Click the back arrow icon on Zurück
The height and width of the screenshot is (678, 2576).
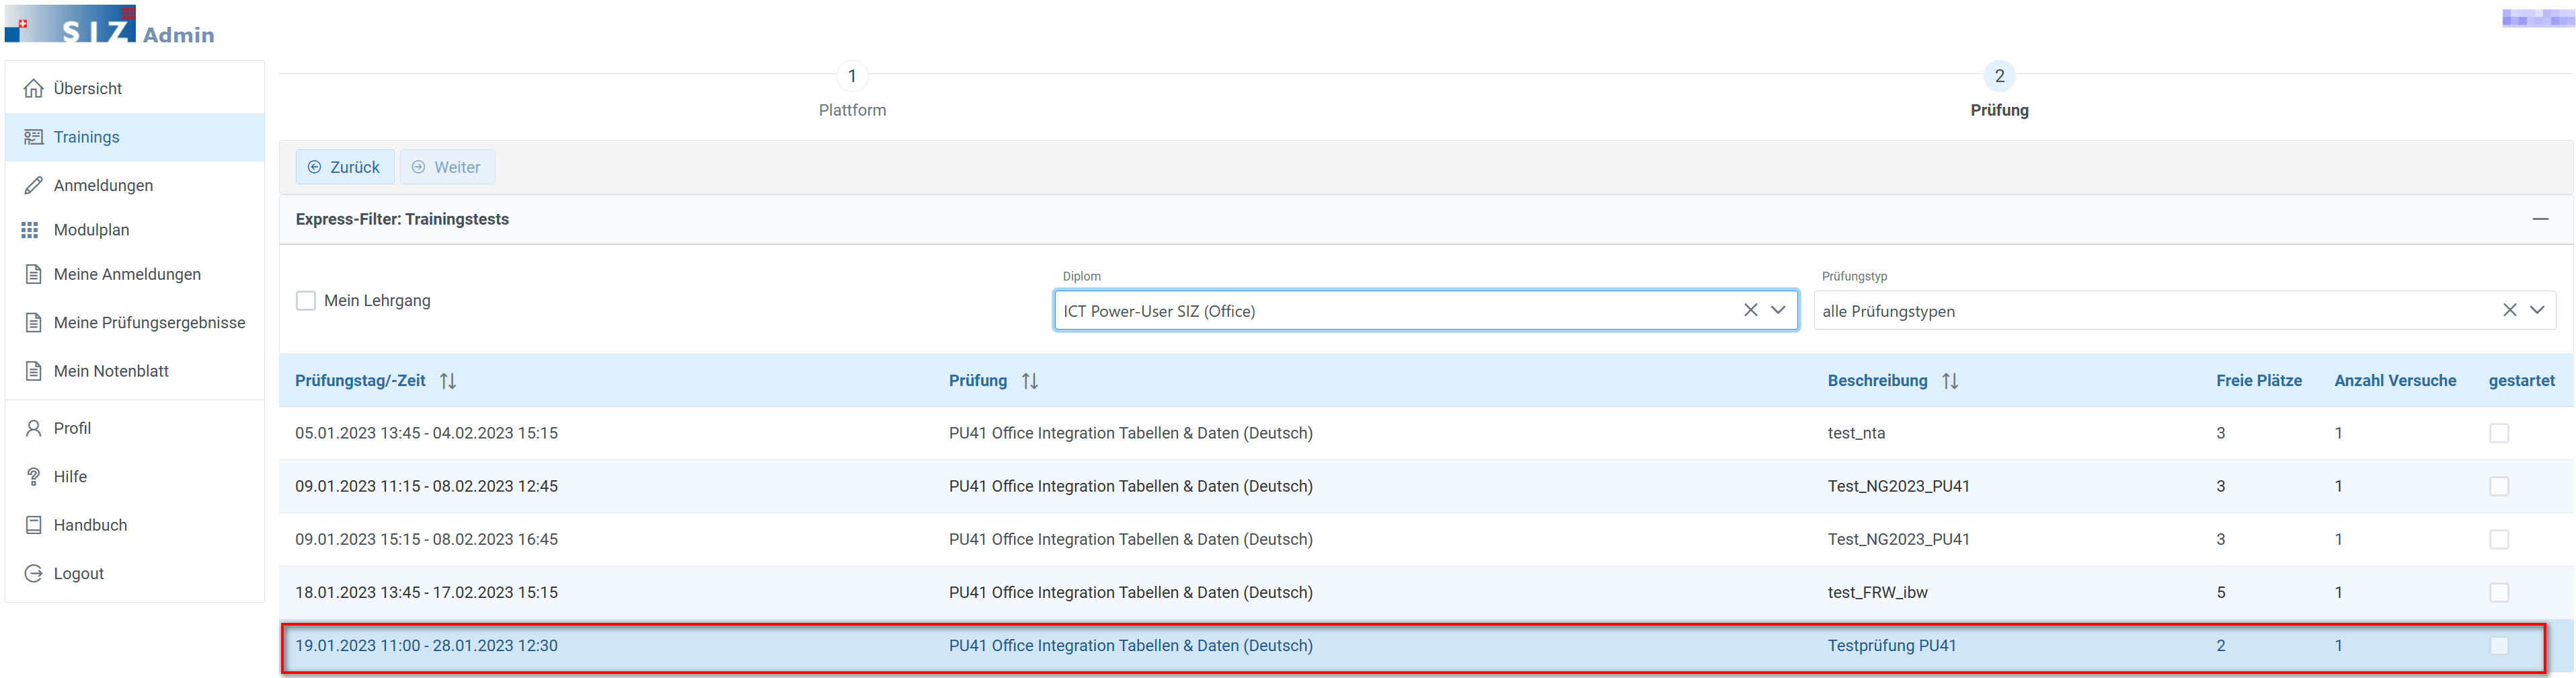tap(314, 167)
